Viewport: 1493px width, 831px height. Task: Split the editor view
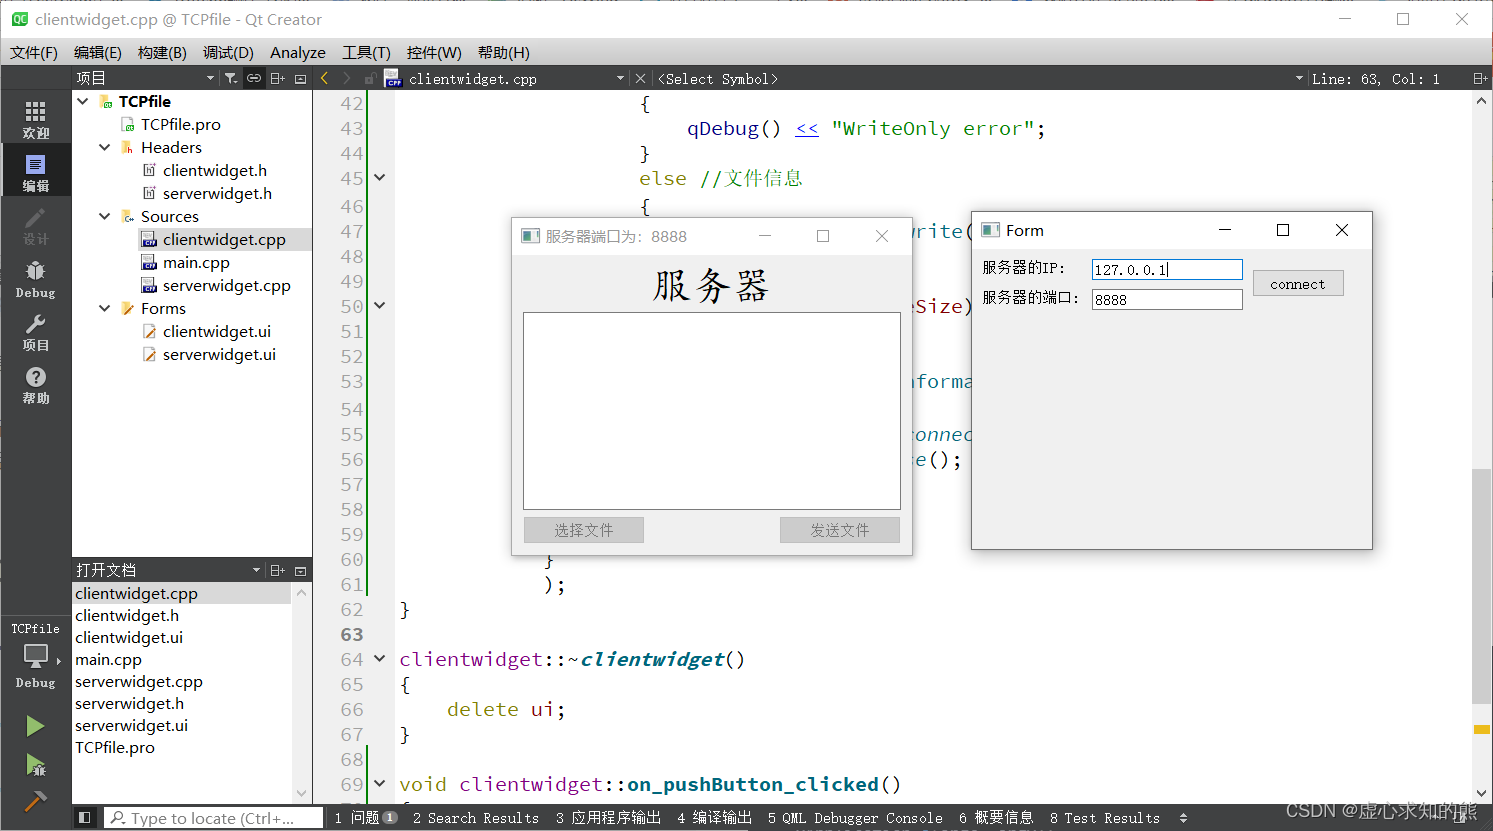click(x=1479, y=78)
